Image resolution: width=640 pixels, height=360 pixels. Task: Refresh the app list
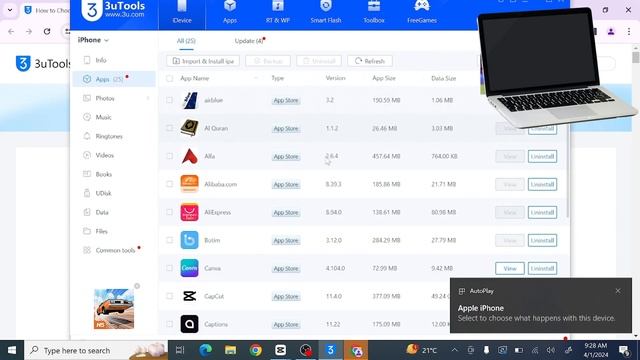[370, 61]
